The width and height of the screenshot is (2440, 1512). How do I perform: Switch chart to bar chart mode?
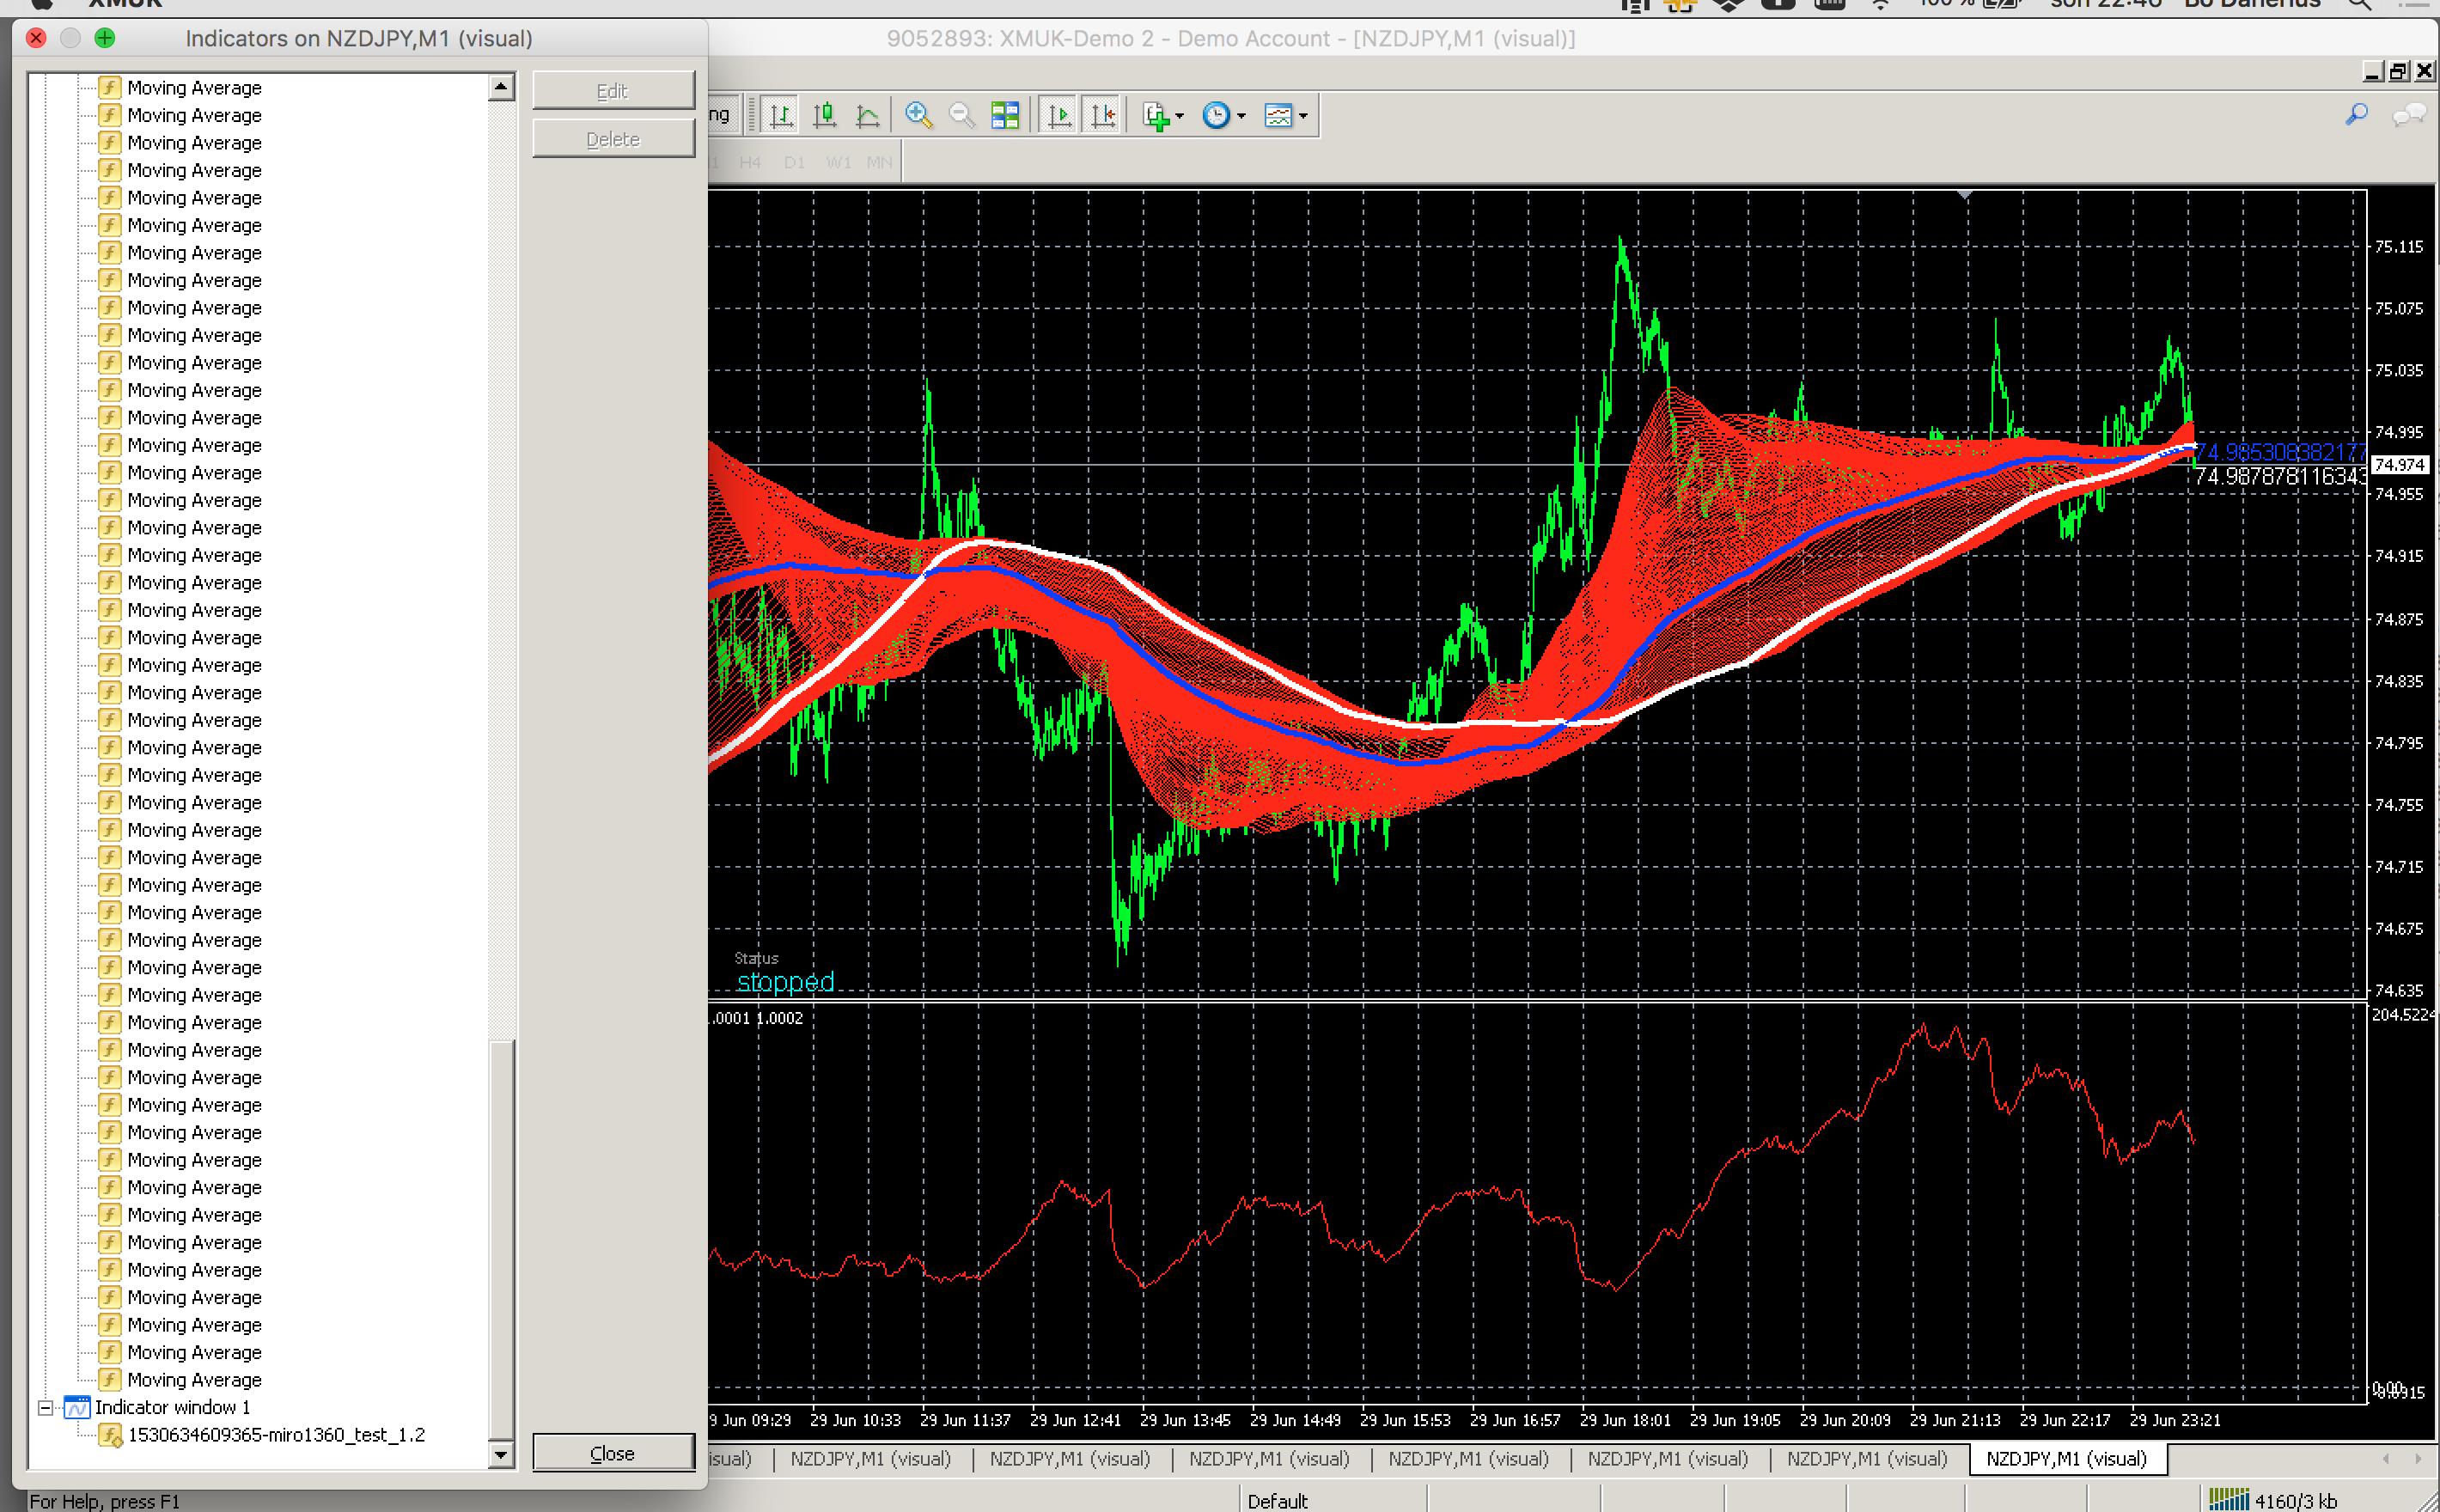tap(781, 116)
